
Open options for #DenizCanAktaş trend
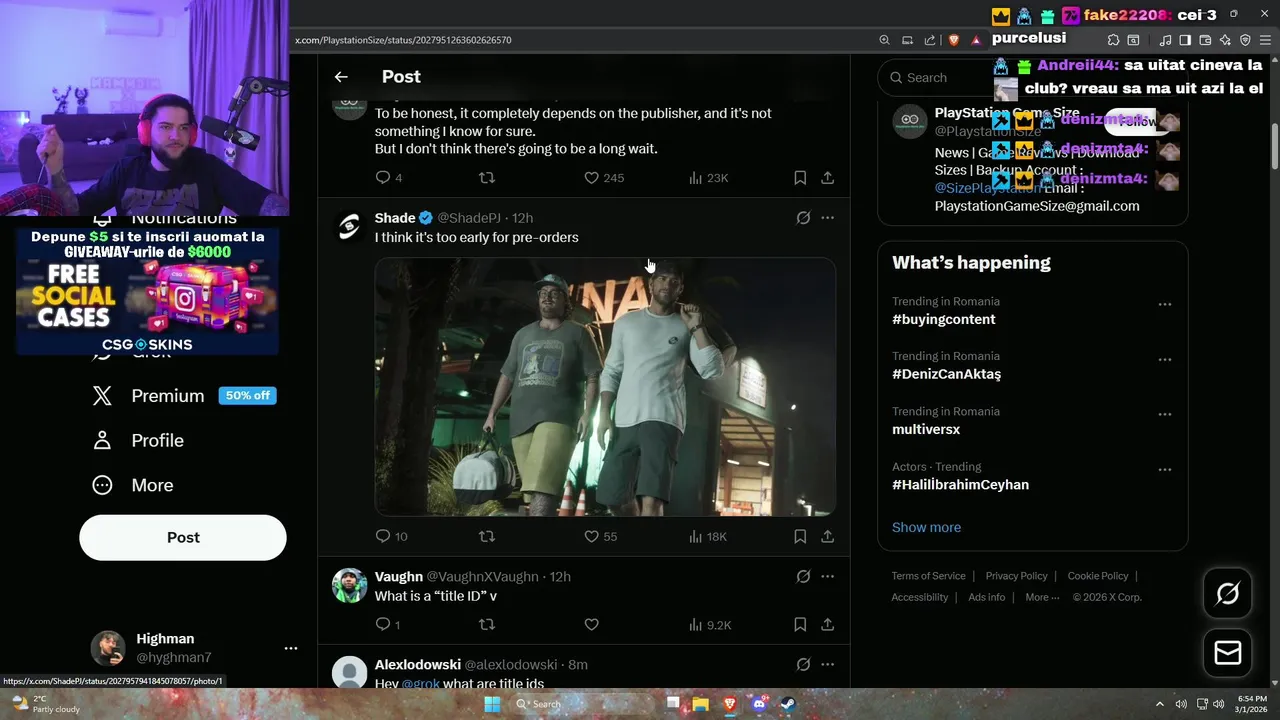click(x=1165, y=359)
